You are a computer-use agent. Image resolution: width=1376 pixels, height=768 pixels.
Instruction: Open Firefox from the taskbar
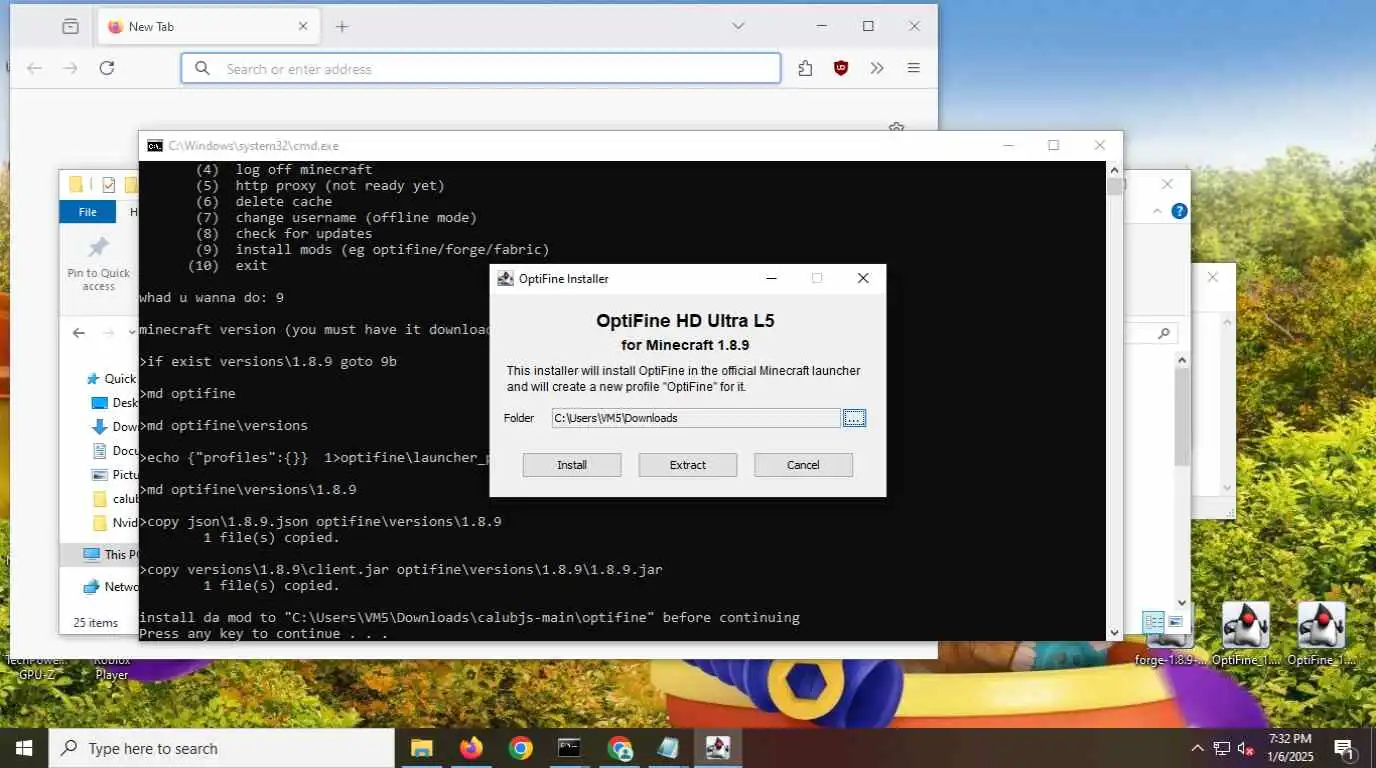471,748
